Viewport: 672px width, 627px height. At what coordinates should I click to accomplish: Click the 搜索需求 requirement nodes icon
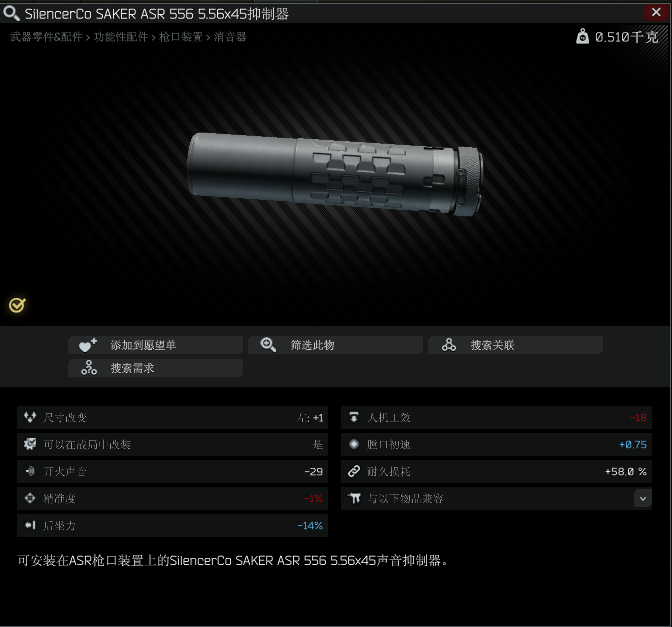click(89, 368)
